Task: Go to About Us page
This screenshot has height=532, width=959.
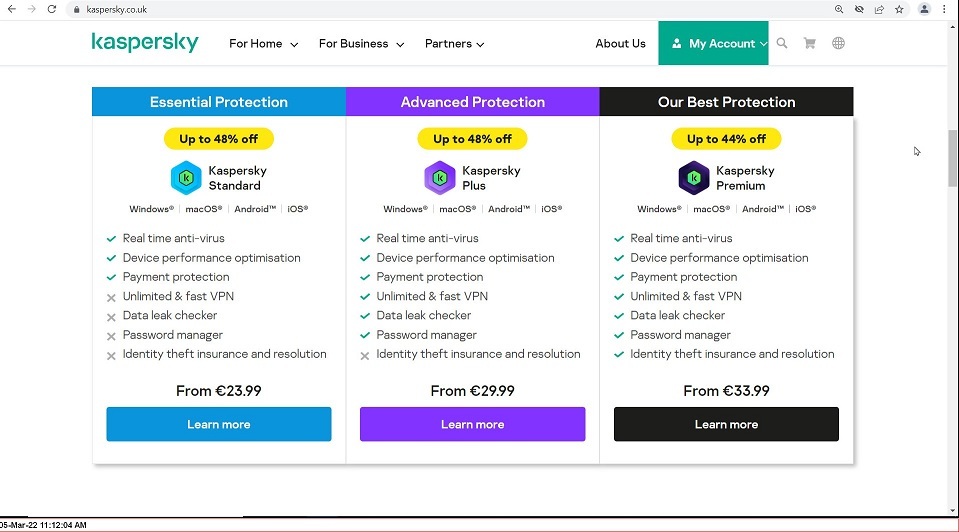Action: (x=620, y=43)
